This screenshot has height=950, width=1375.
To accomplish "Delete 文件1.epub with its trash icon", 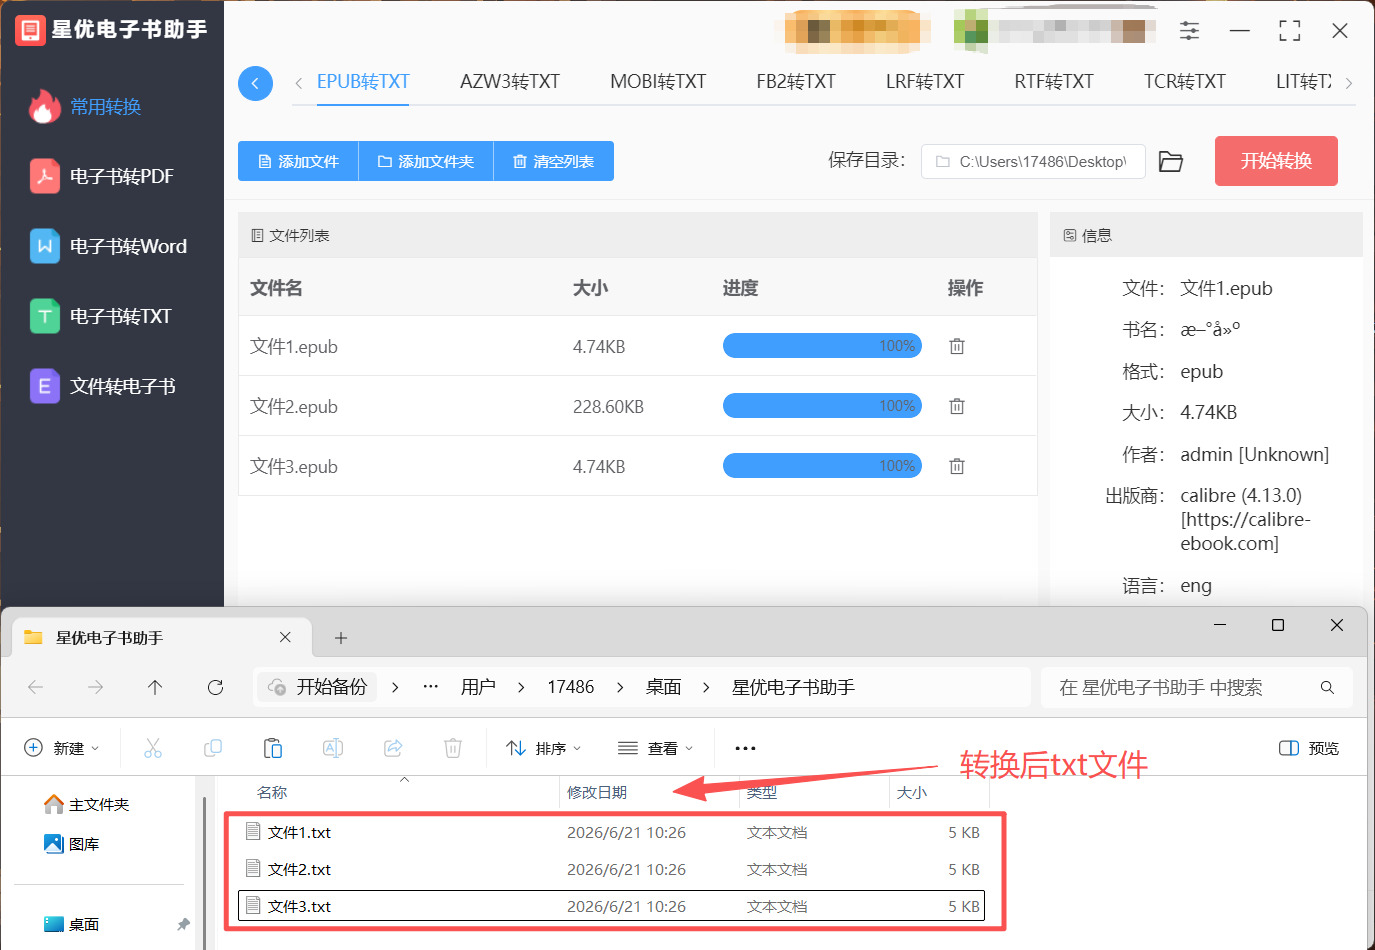I will (957, 346).
